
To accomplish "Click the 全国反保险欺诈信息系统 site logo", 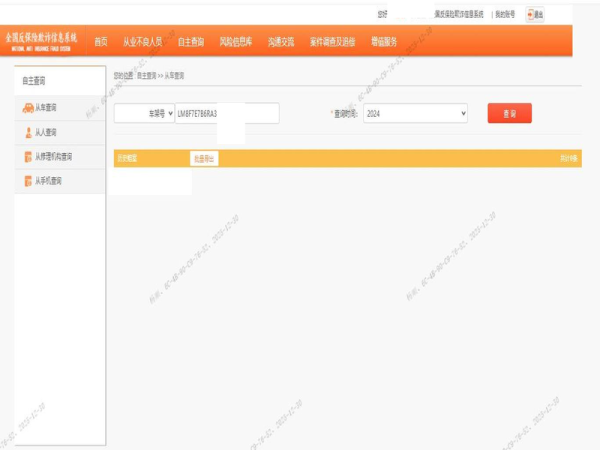I will 38,40.
